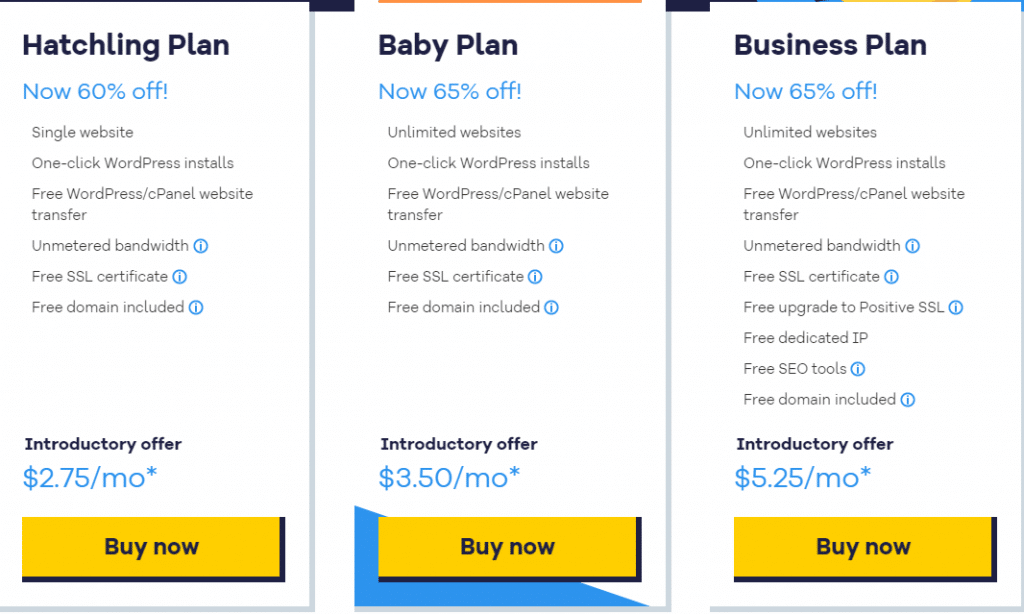Click info icon for Free upgrade to Positive SSL
The image size is (1024, 614).
click(x=956, y=308)
